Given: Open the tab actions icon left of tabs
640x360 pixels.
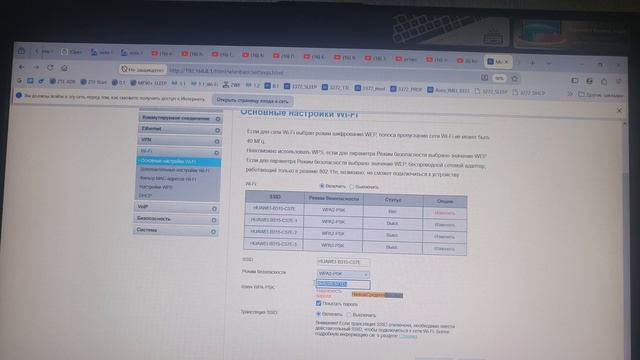Looking at the screenshot, I should point(21,51).
